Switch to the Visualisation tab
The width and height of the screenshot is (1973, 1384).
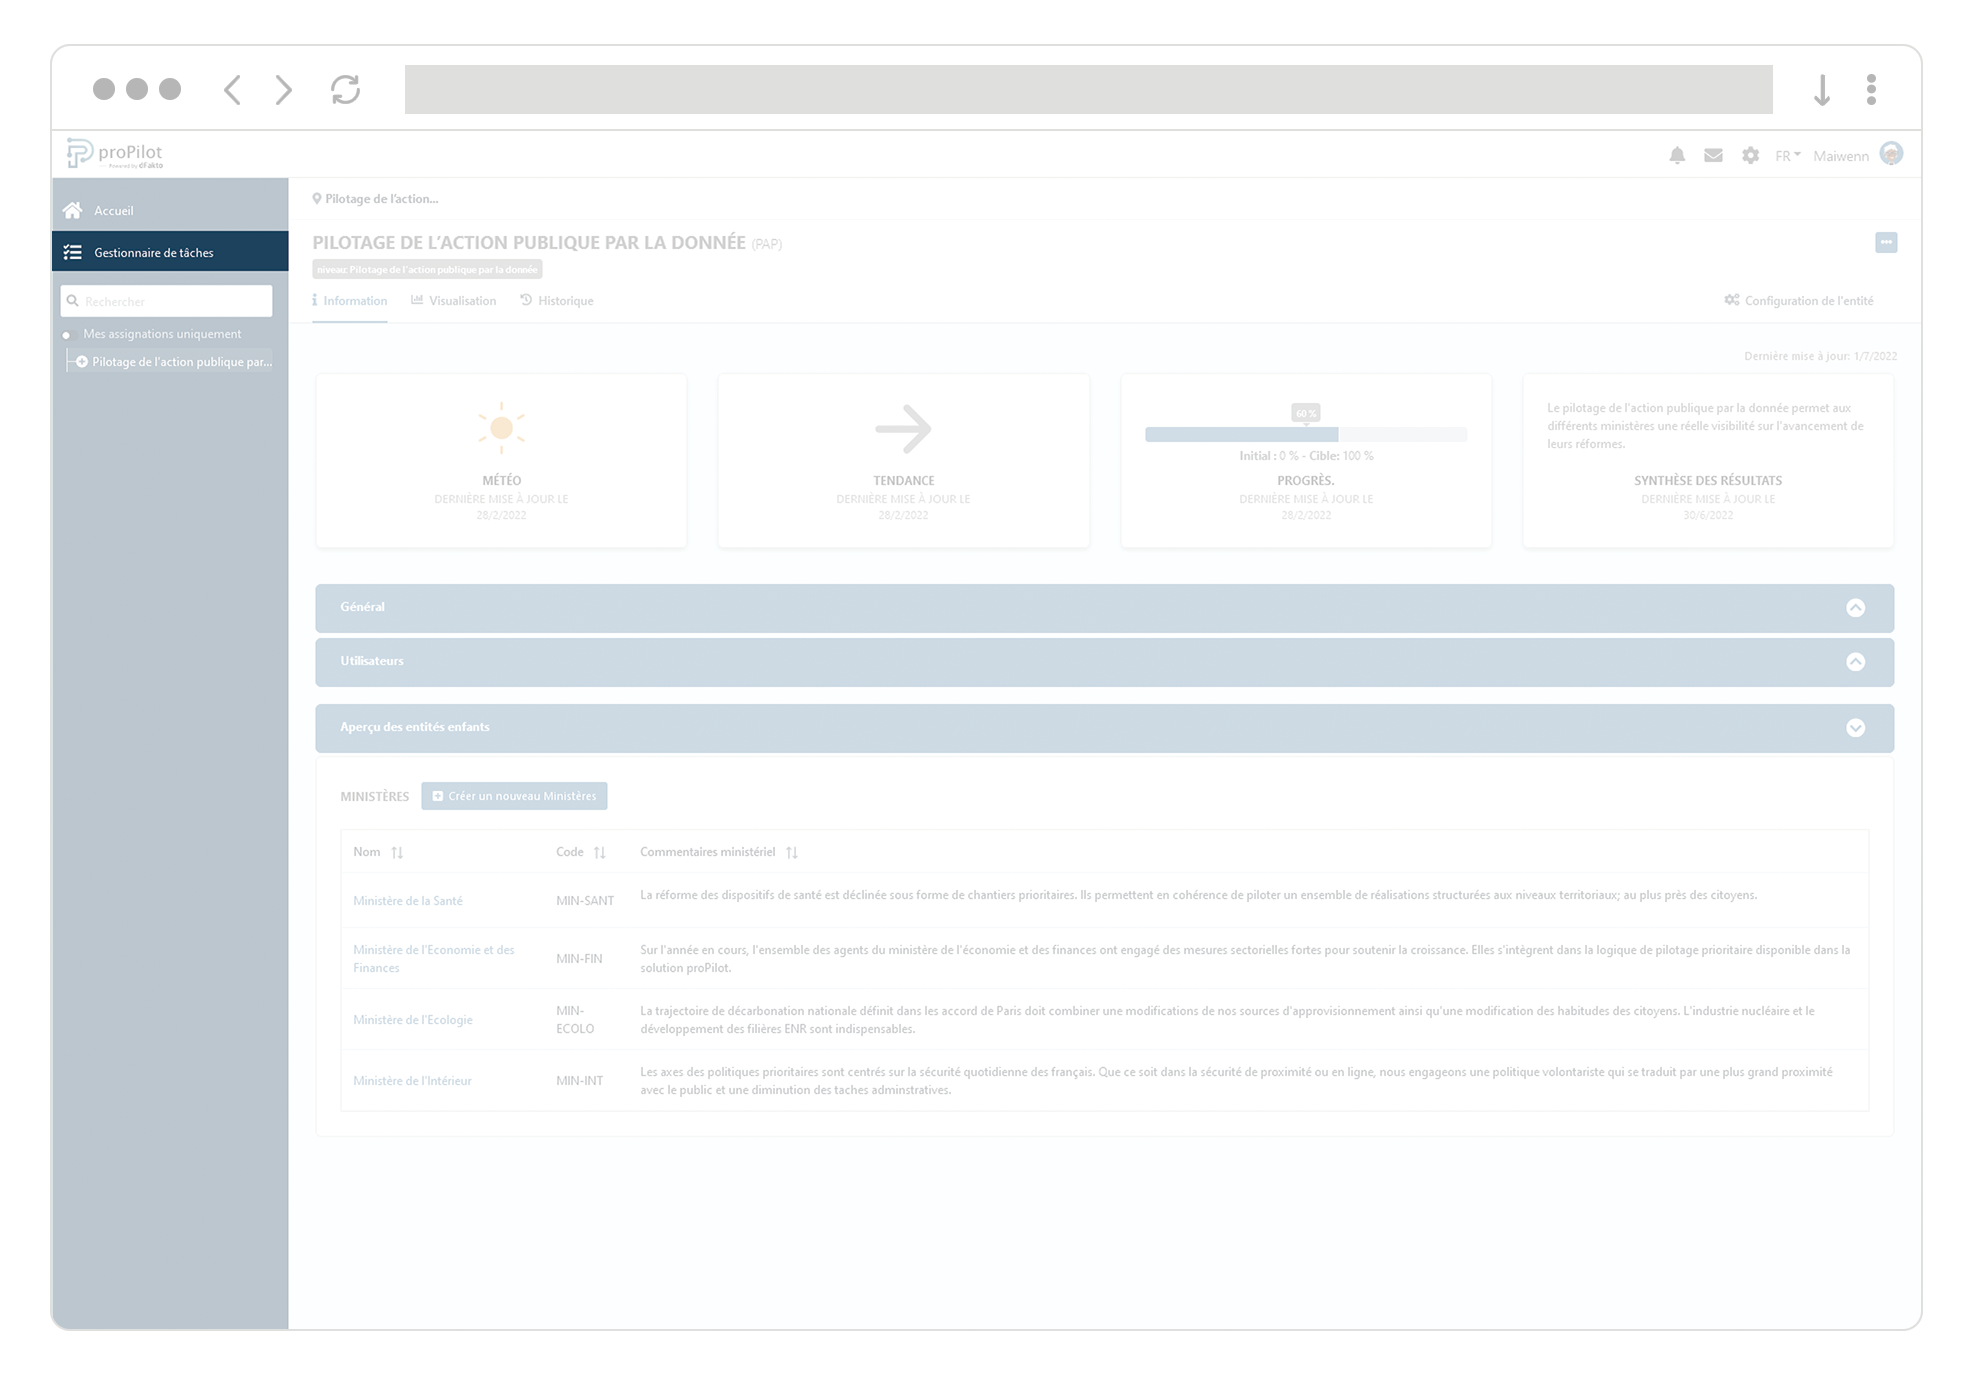tap(453, 301)
